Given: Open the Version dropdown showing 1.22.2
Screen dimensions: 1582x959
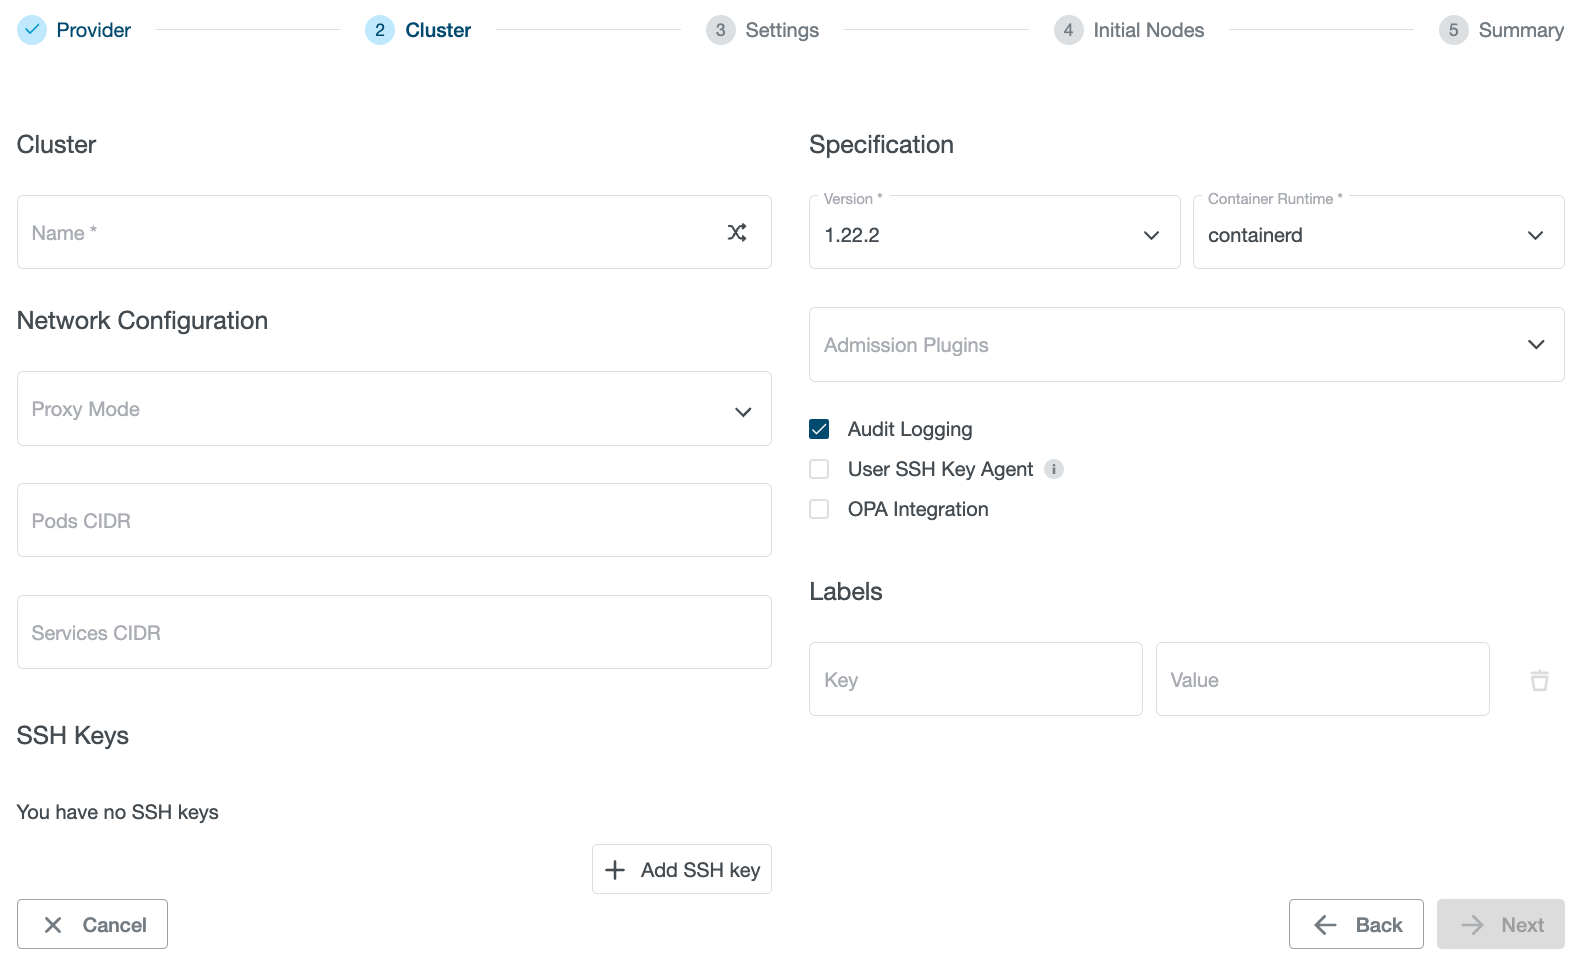Looking at the screenshot, I should pos(994,232).
